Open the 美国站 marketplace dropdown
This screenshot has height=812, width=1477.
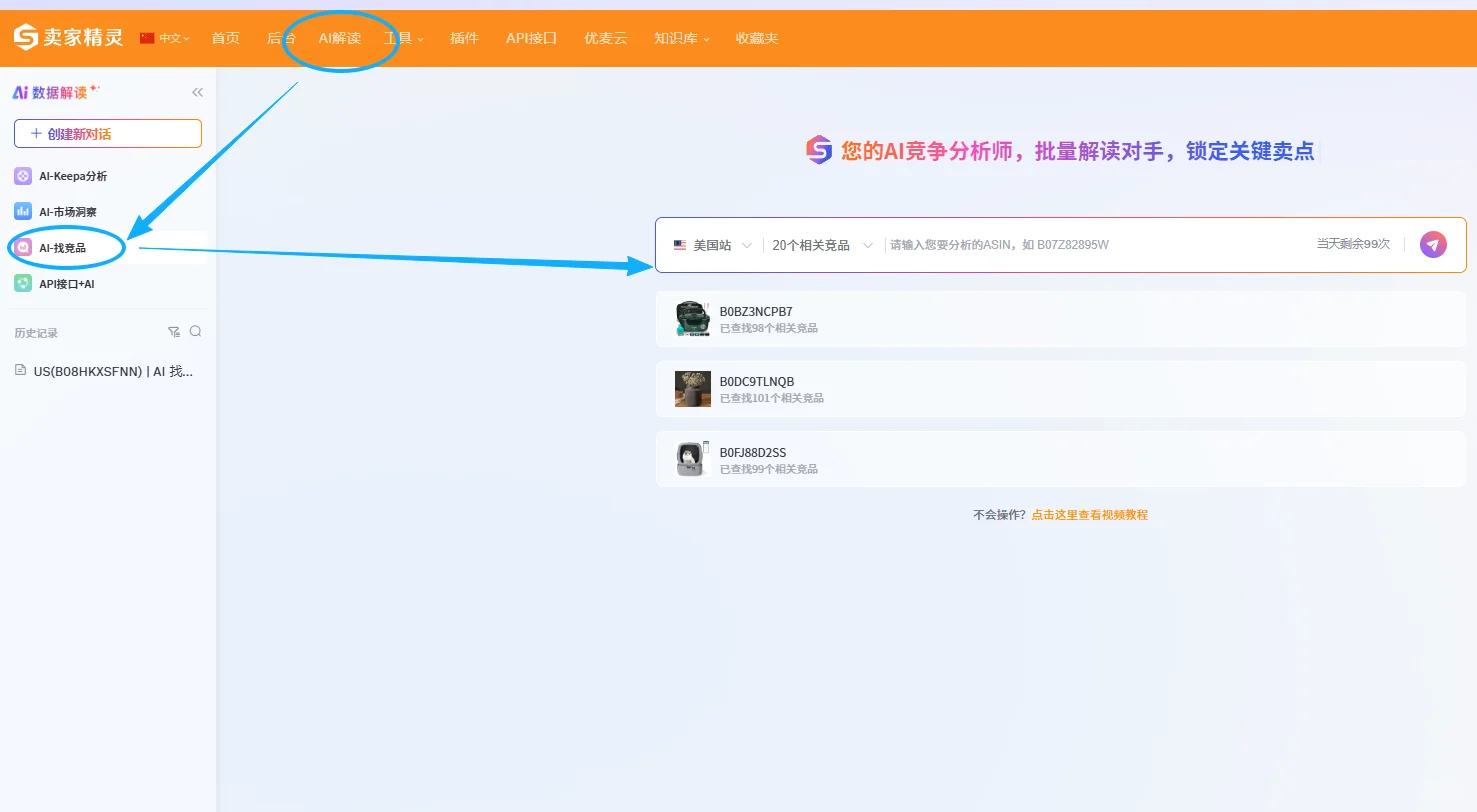pos(710,244)
